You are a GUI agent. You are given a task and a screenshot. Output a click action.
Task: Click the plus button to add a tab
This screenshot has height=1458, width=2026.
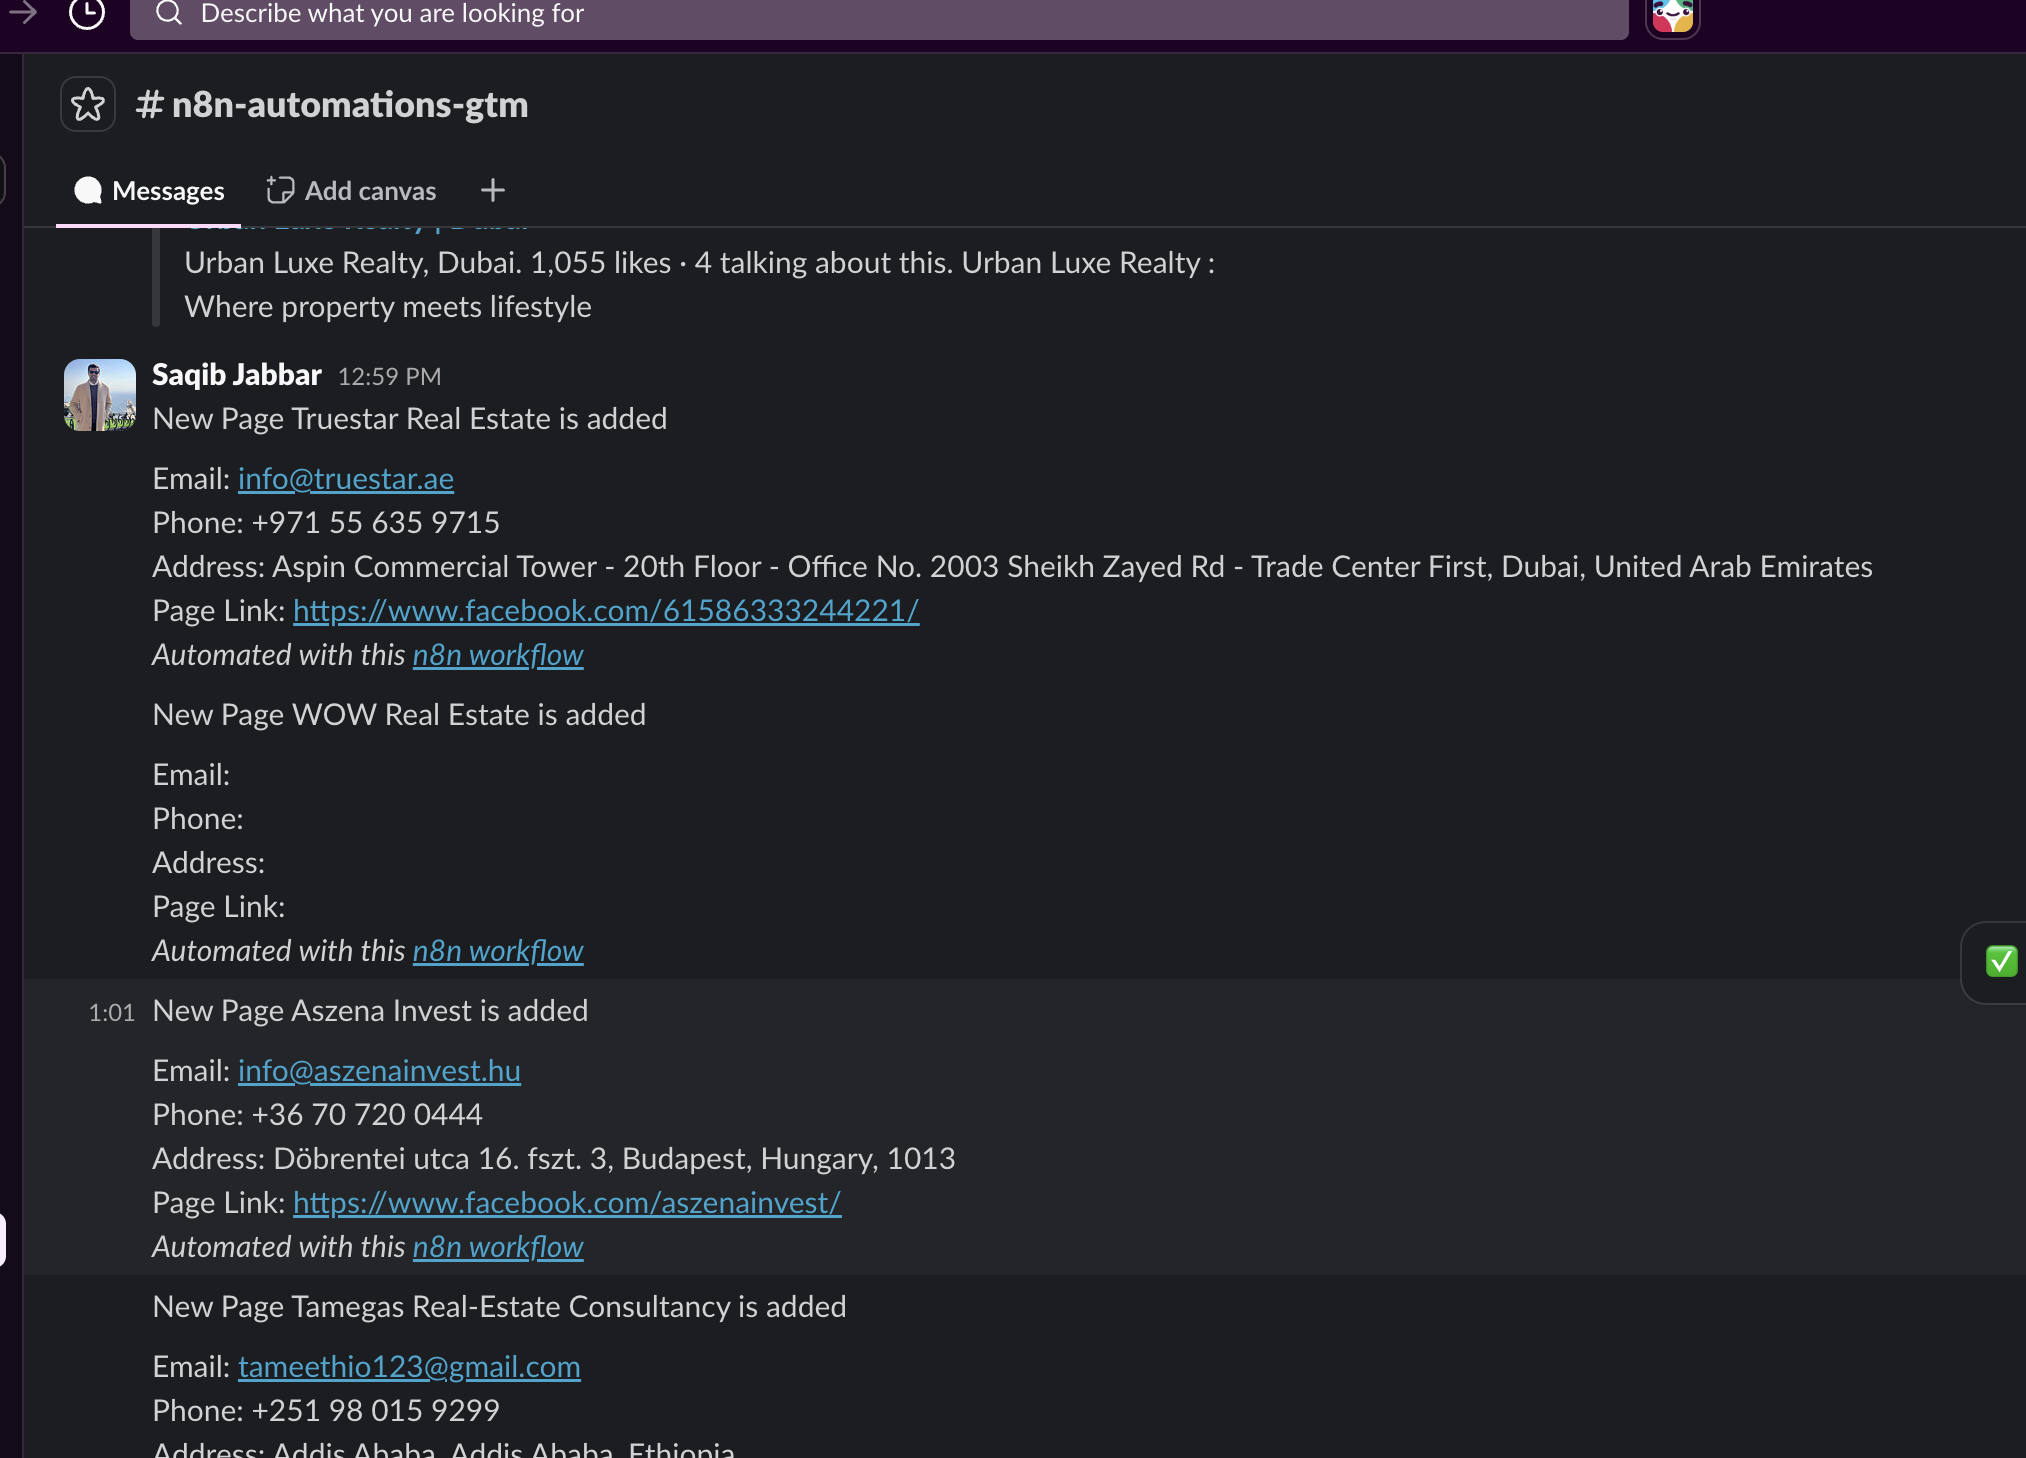pos(493,191)
